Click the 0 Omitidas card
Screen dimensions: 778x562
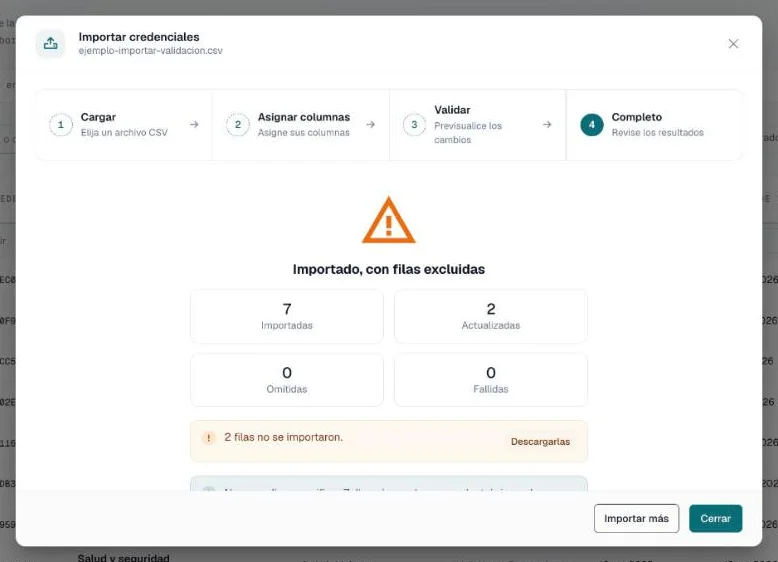coord(287,380)
